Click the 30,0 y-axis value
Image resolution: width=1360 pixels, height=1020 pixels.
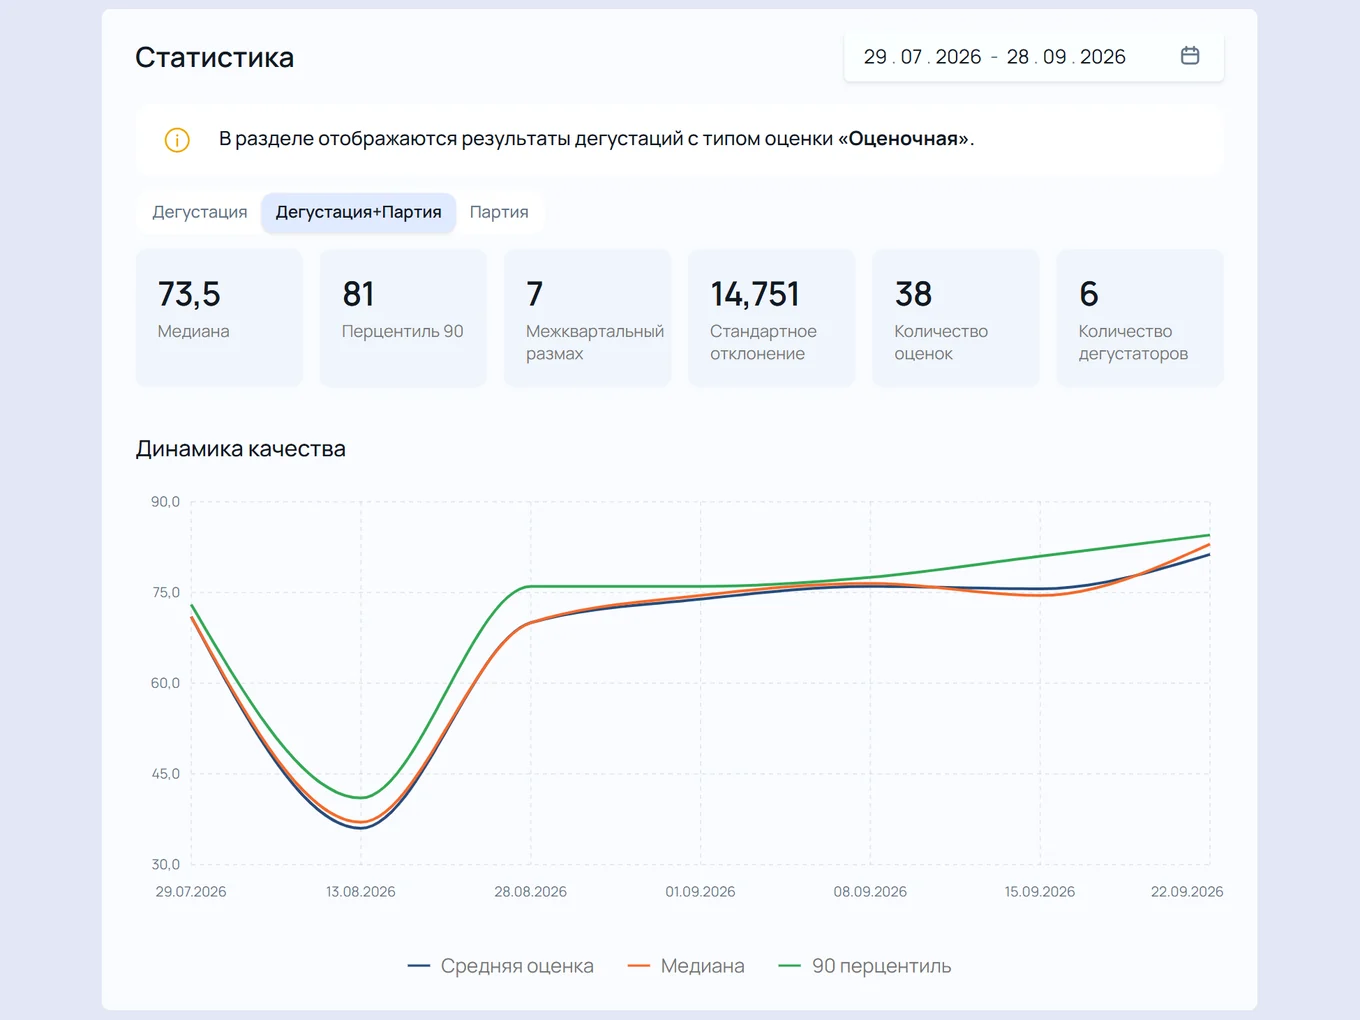165,865
